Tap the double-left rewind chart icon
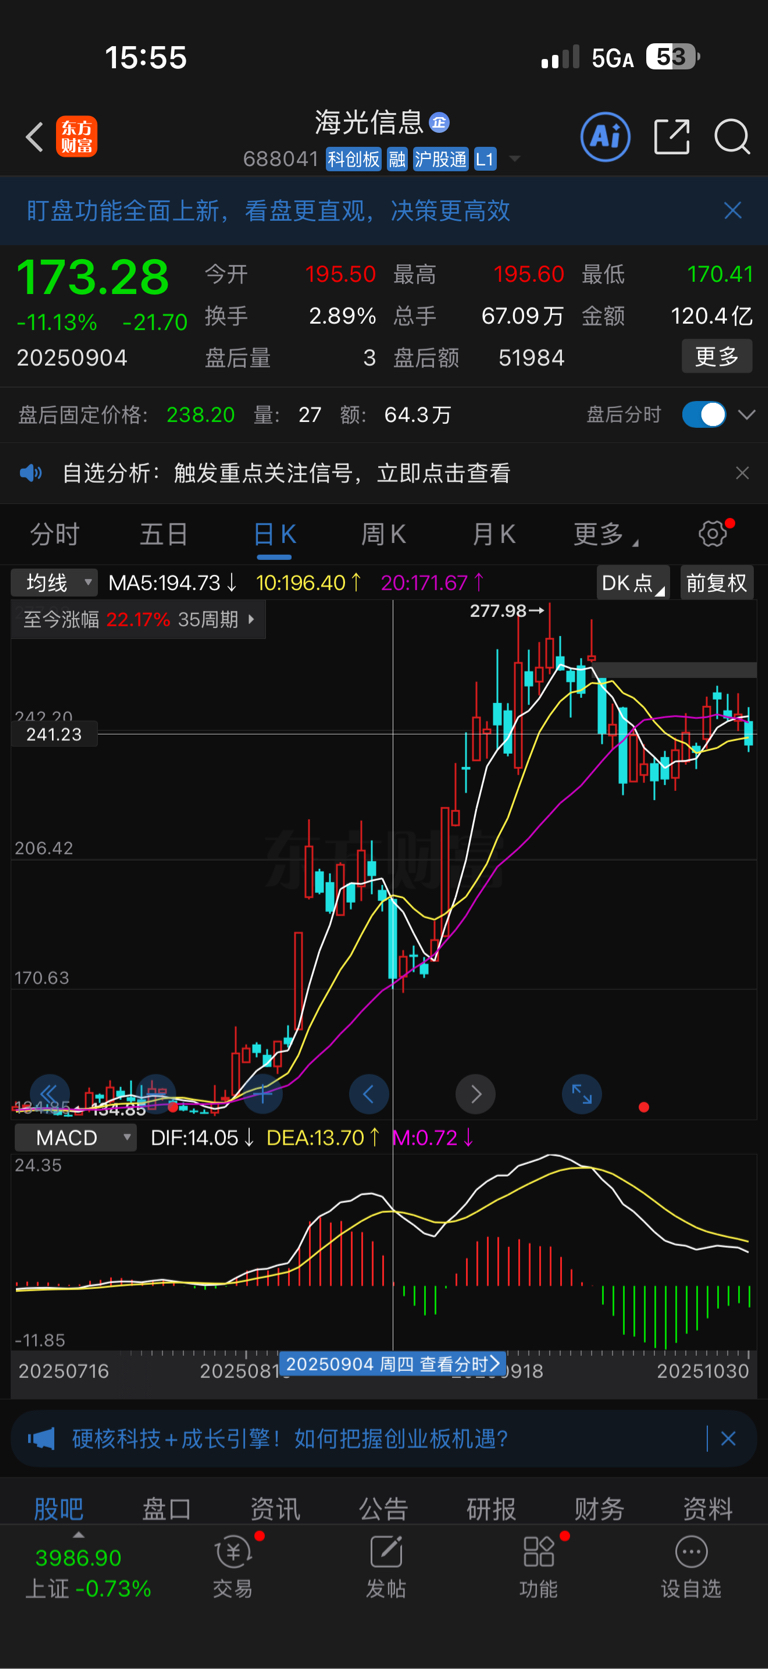 point(49,1093)
